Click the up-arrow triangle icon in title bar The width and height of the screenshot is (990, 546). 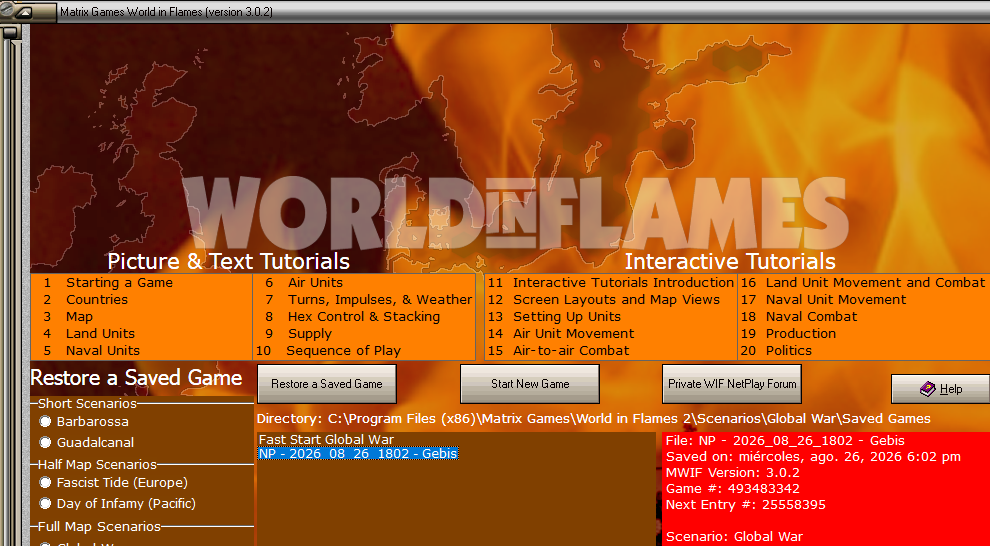24,13
